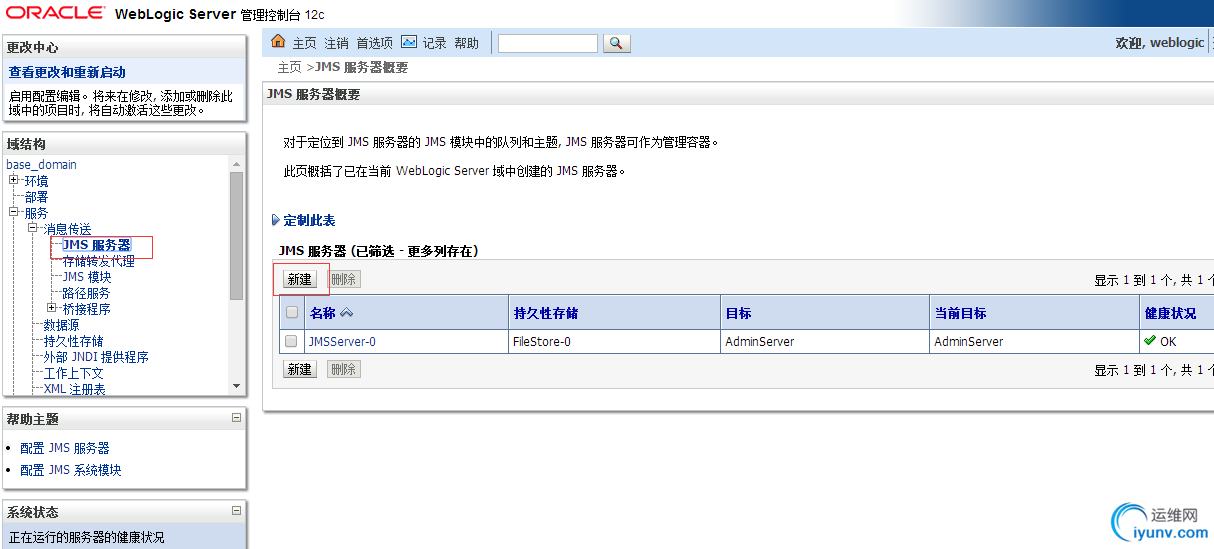
Task: Click 当前目标 column header
Action: click(960, 313)
